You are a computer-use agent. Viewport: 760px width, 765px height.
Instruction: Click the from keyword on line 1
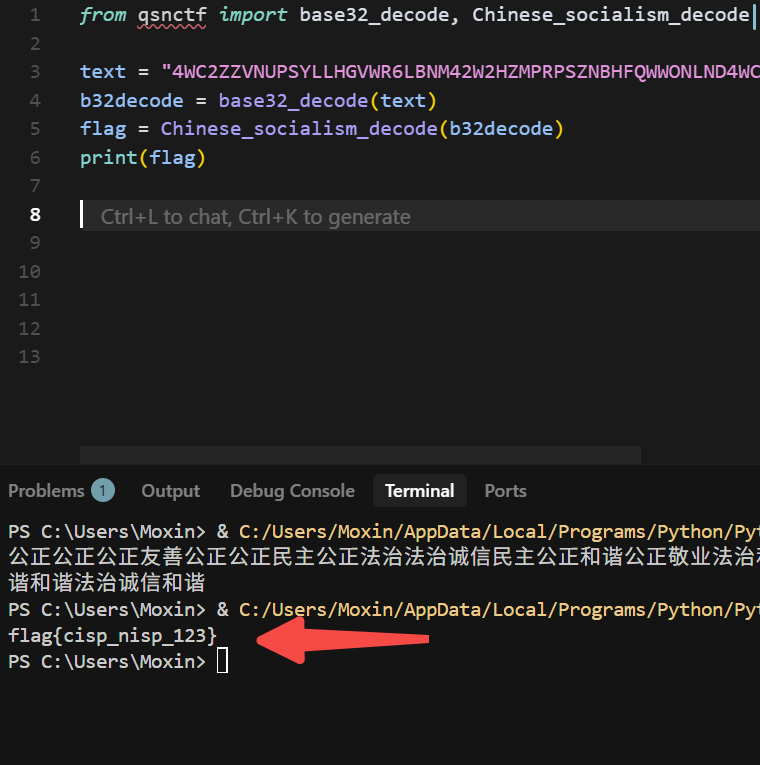tap(103, 15)
